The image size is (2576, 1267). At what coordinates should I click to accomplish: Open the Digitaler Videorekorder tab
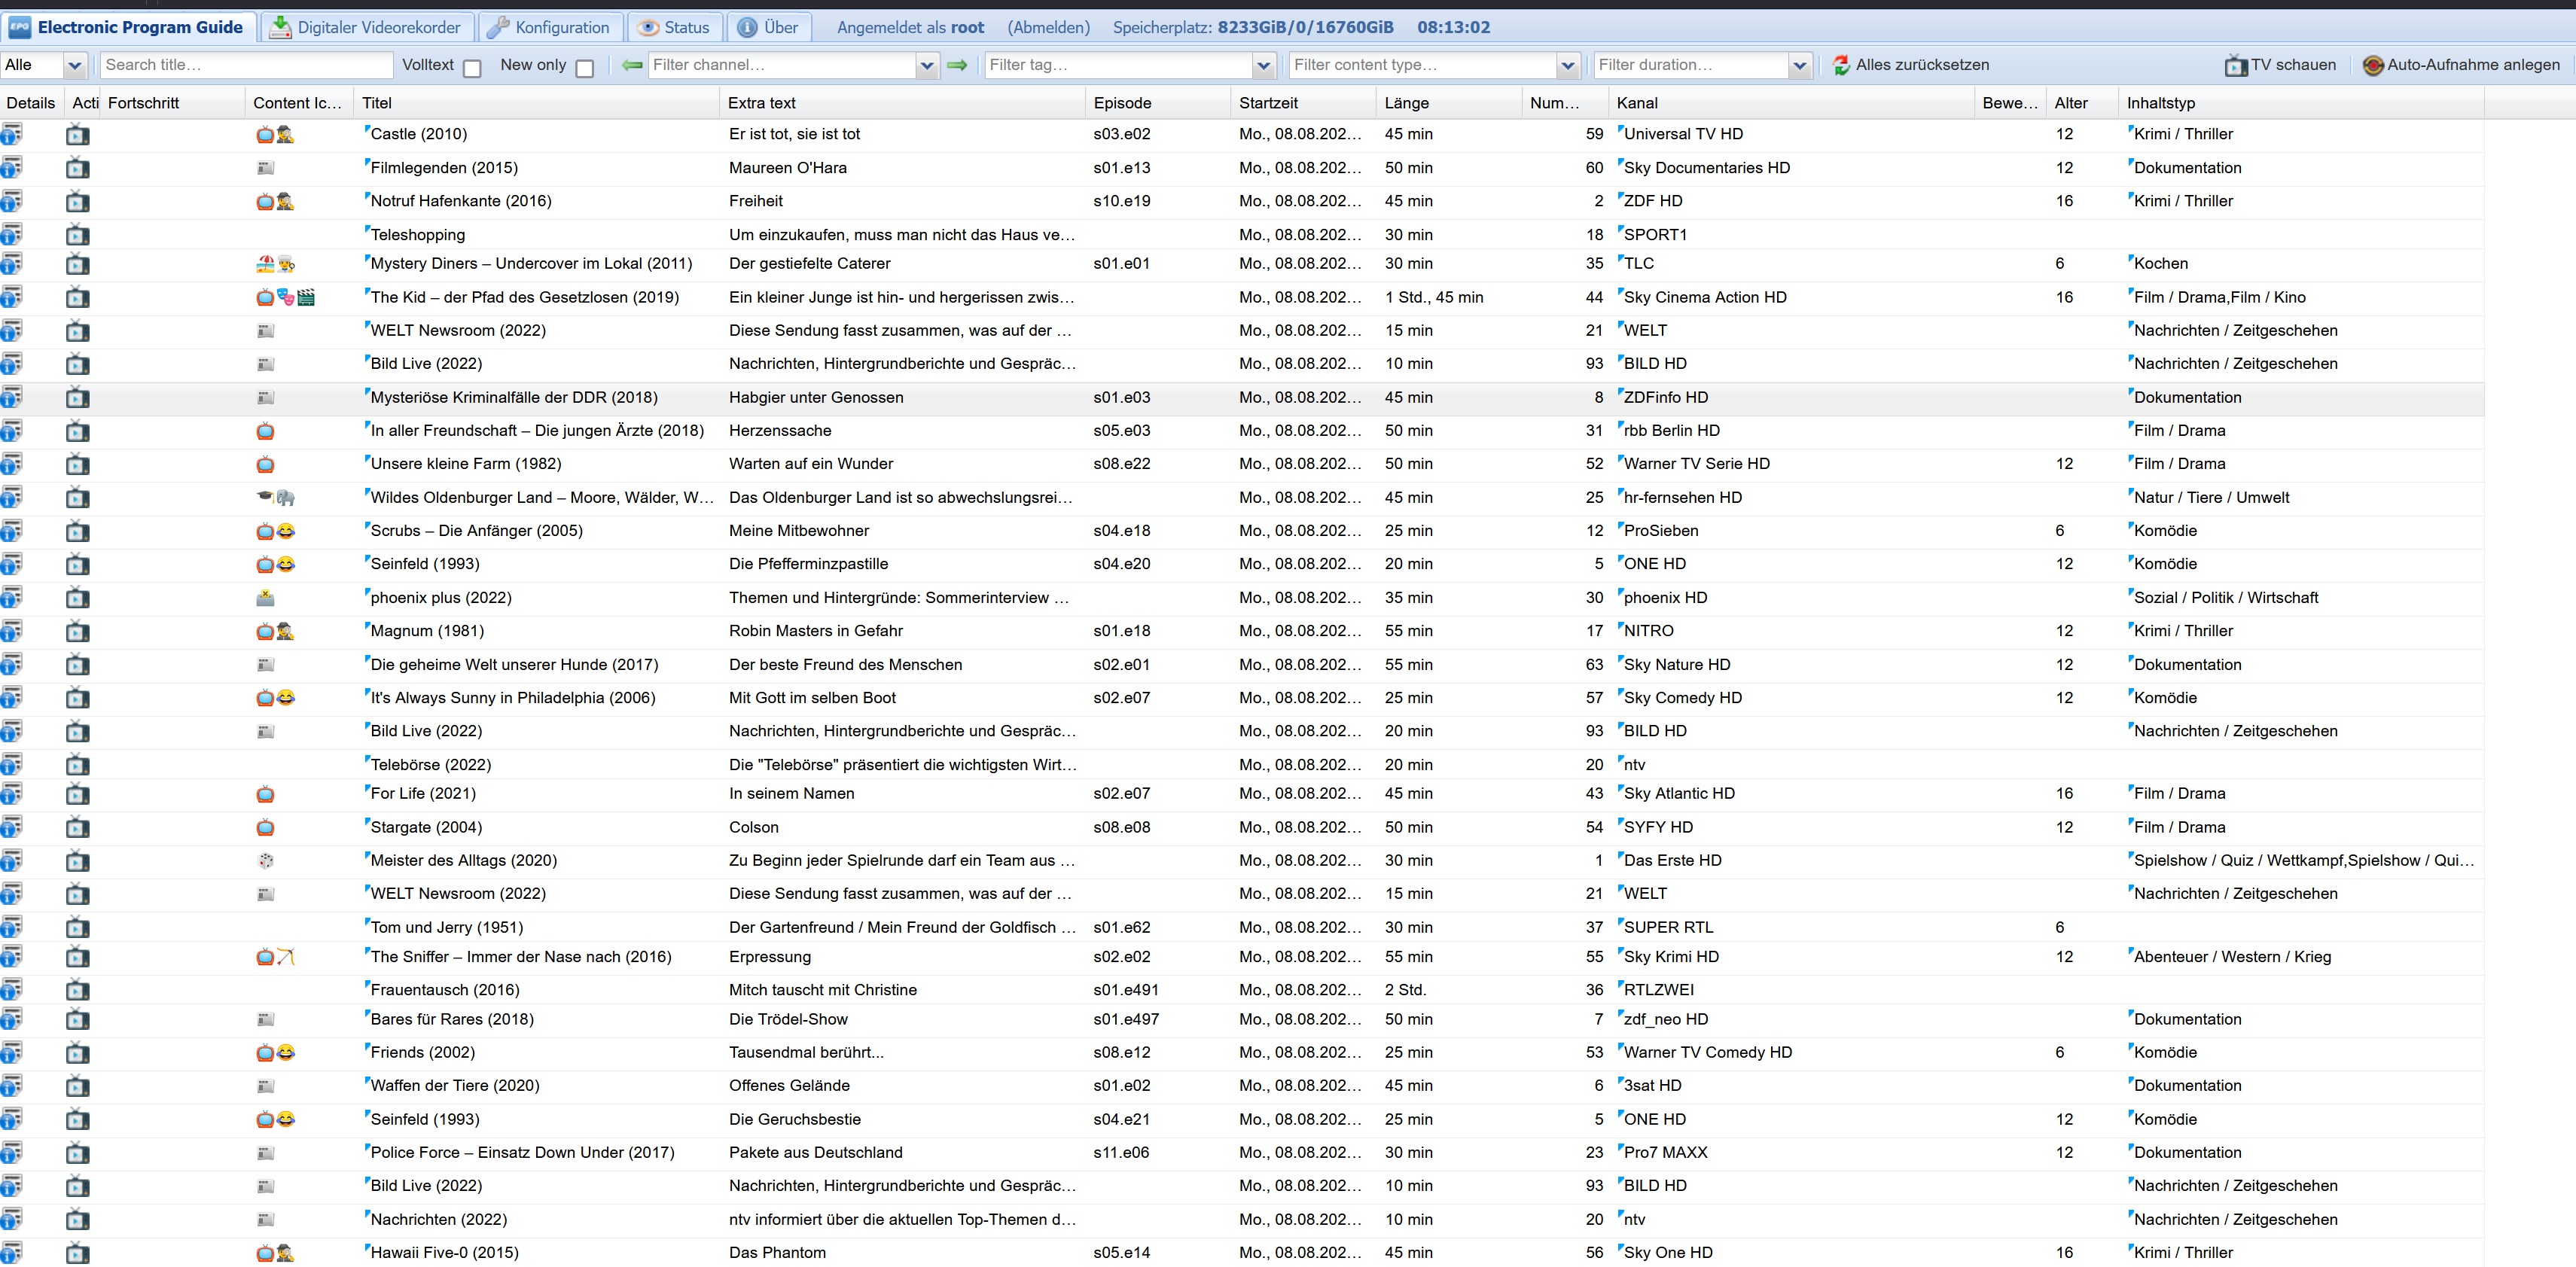click(x=366, y=27)
